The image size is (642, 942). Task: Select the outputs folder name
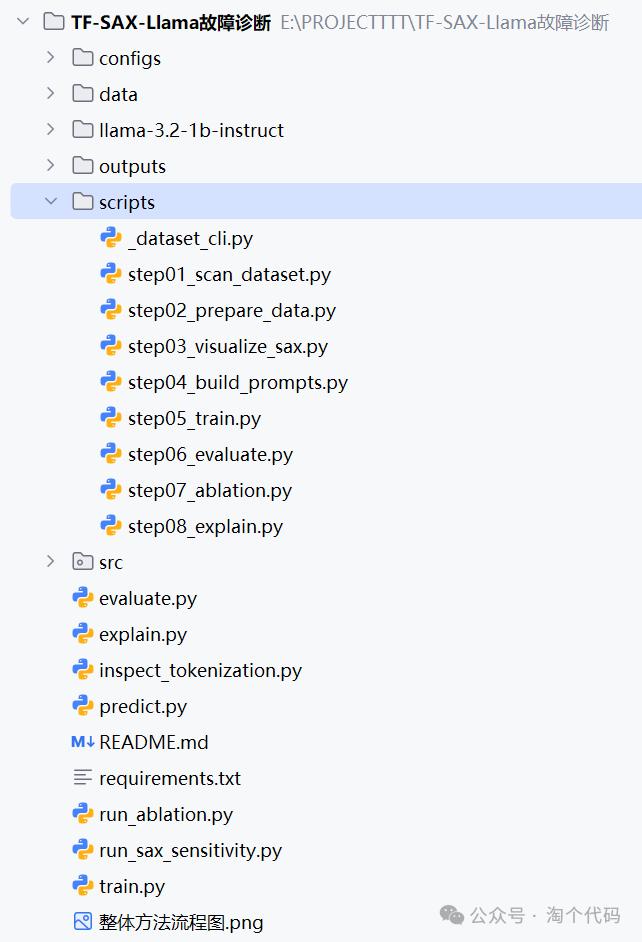coord(132,167)
